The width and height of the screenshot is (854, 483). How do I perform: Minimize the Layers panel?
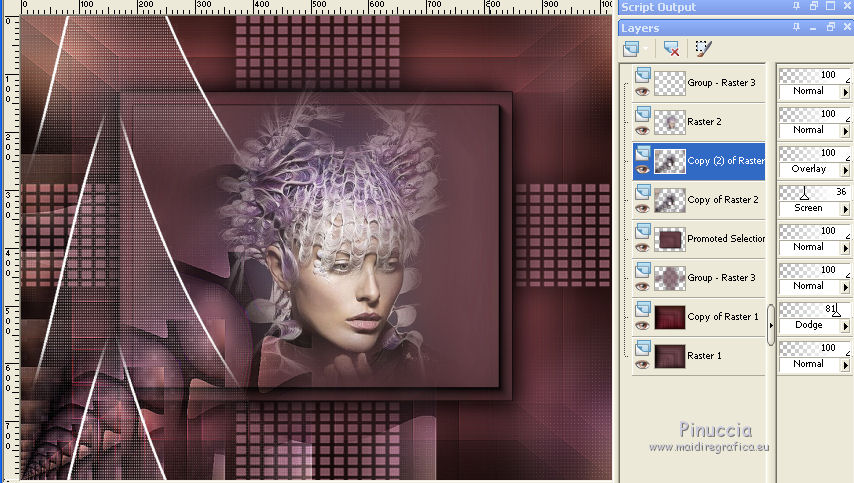[x=813, y=27]
